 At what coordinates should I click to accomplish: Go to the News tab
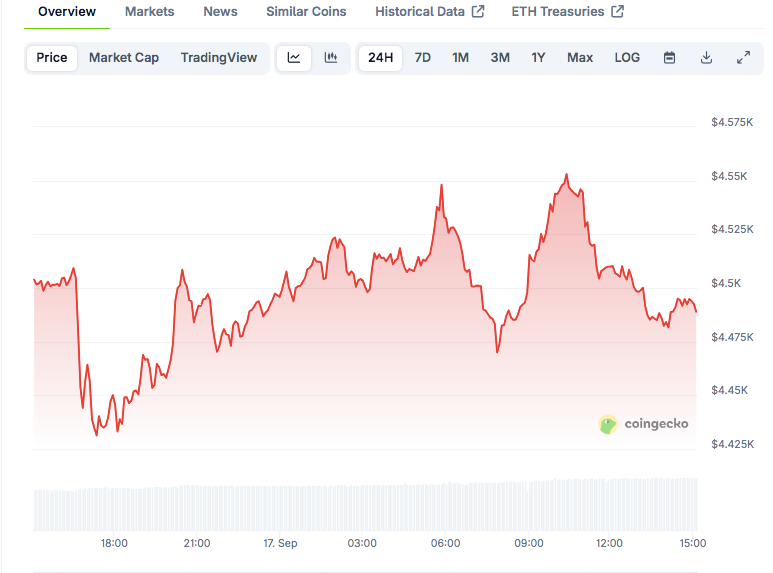220,12
